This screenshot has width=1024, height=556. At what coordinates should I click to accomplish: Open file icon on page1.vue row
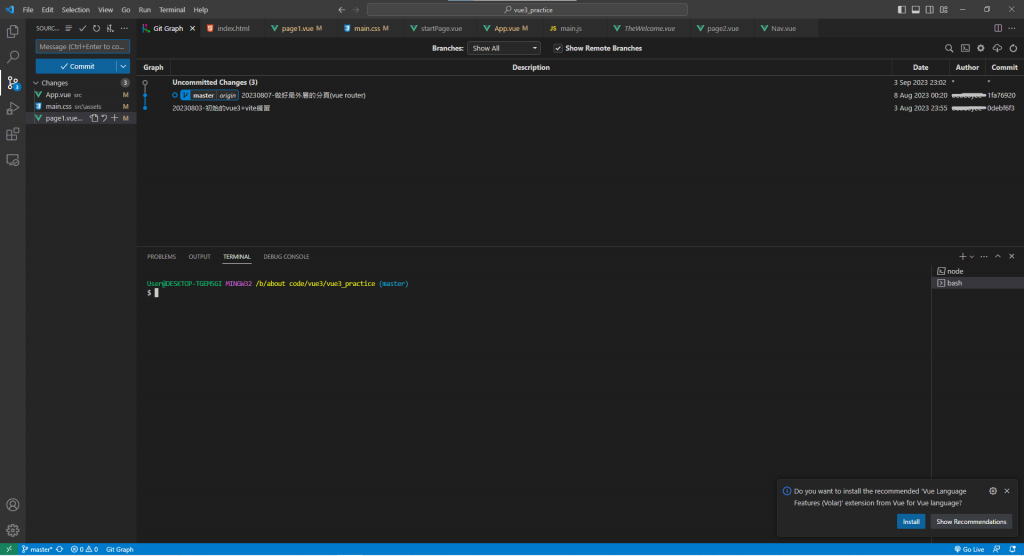point(94,118)
